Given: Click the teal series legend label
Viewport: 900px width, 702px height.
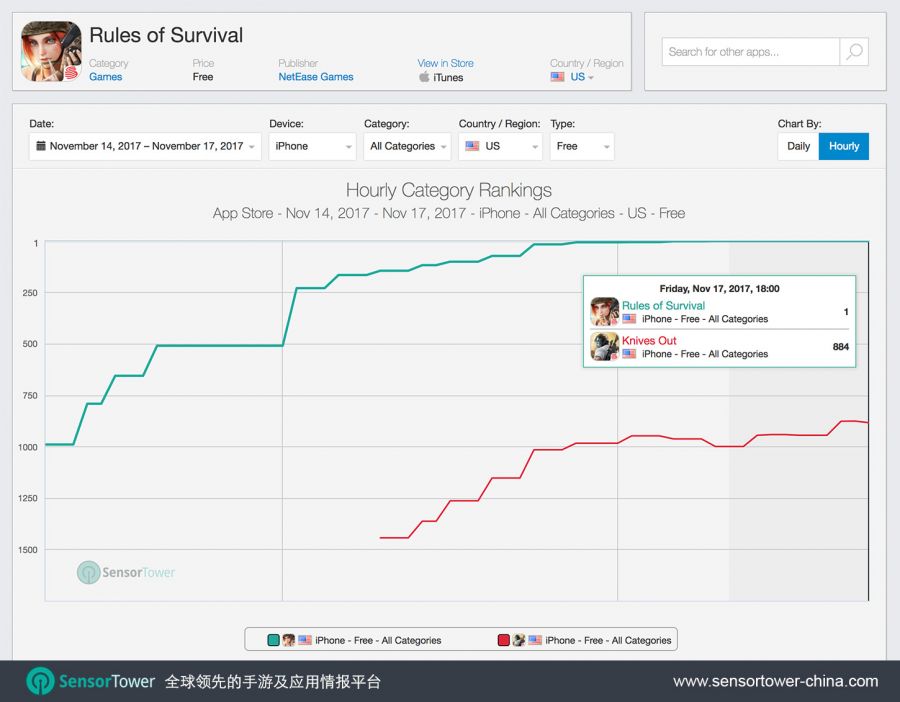Looking at the screenshot, I should click(x=378, y=640).
